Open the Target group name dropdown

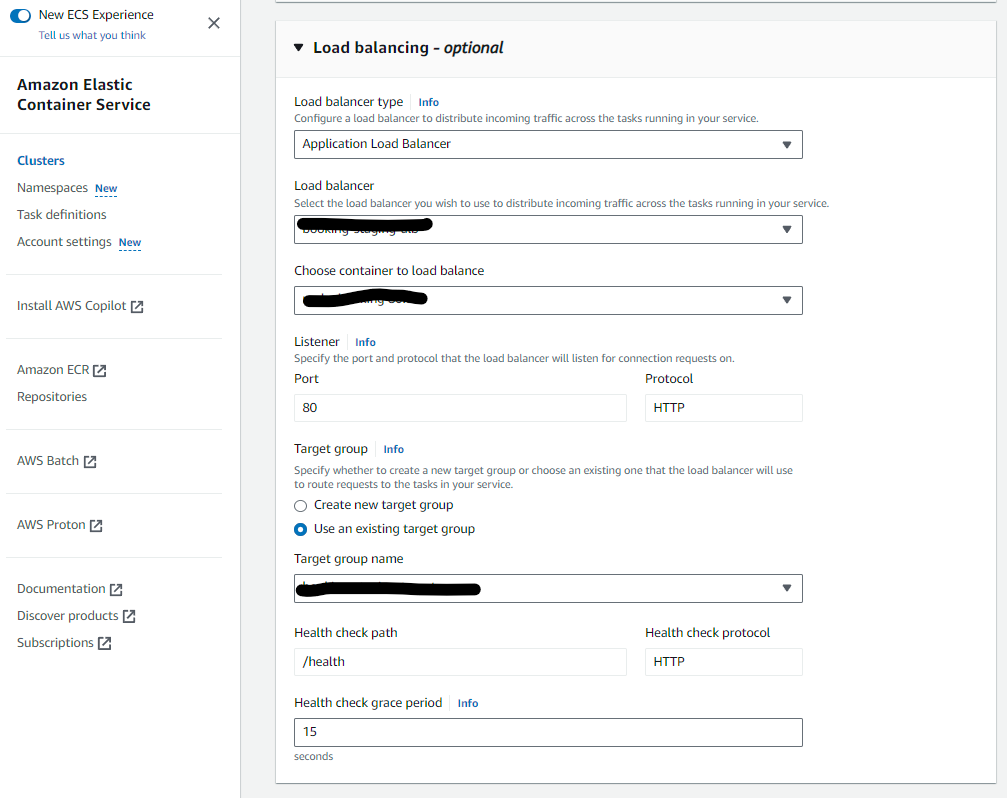point(548,588)
